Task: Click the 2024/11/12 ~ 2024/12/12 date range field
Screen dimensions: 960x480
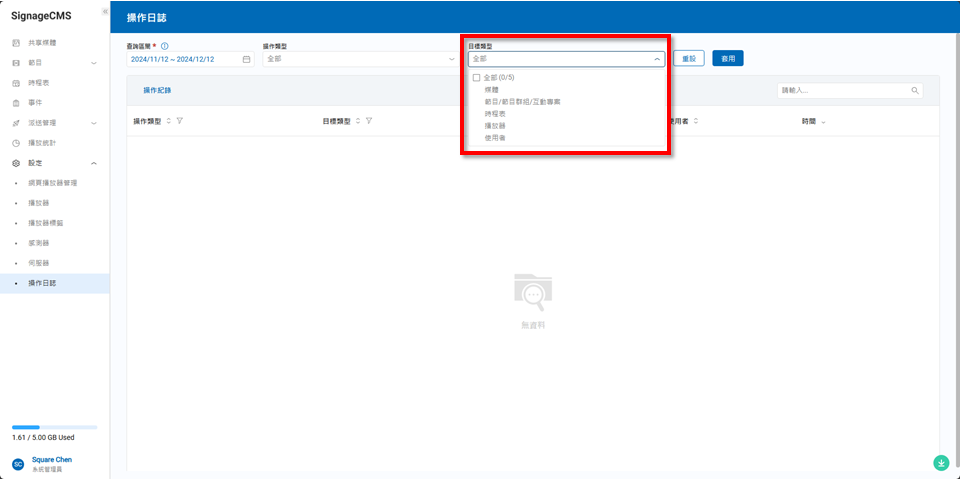Action: pos(190,59)
